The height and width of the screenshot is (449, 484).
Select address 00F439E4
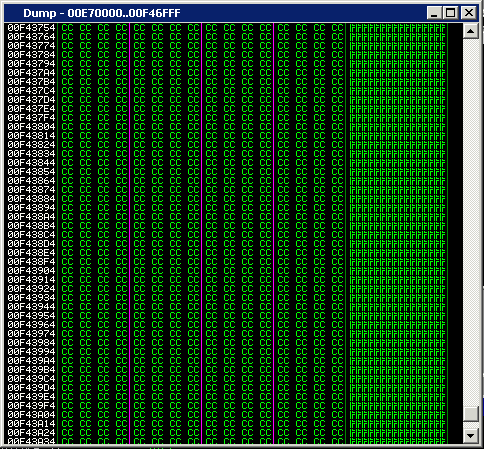pos(31,397)
